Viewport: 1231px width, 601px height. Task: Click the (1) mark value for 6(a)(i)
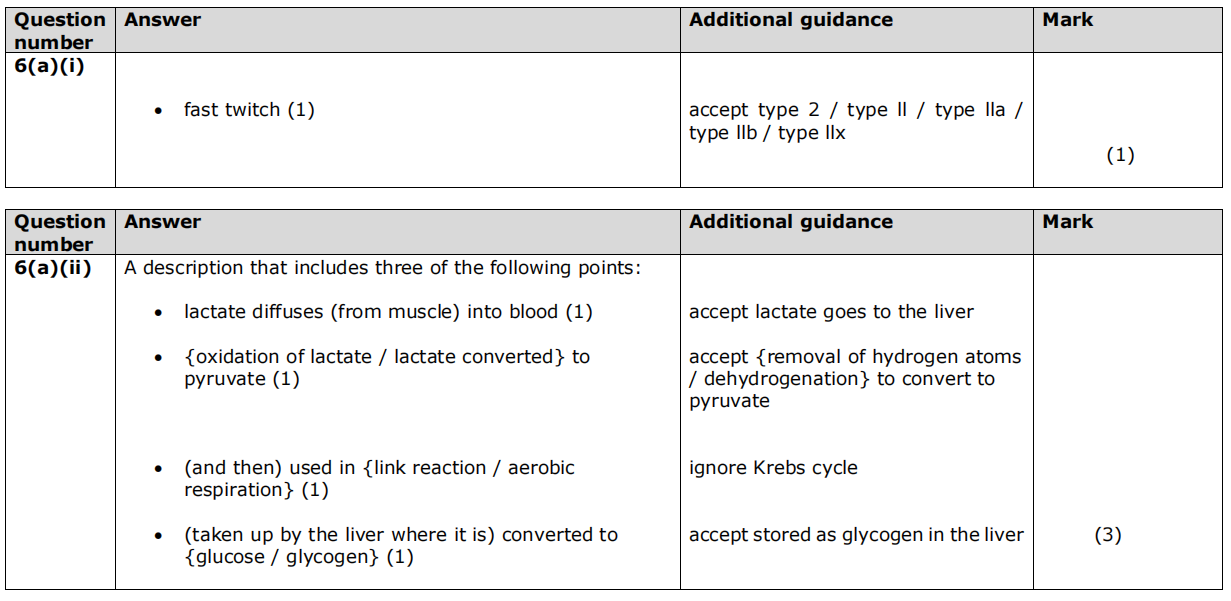[1120, 155]
